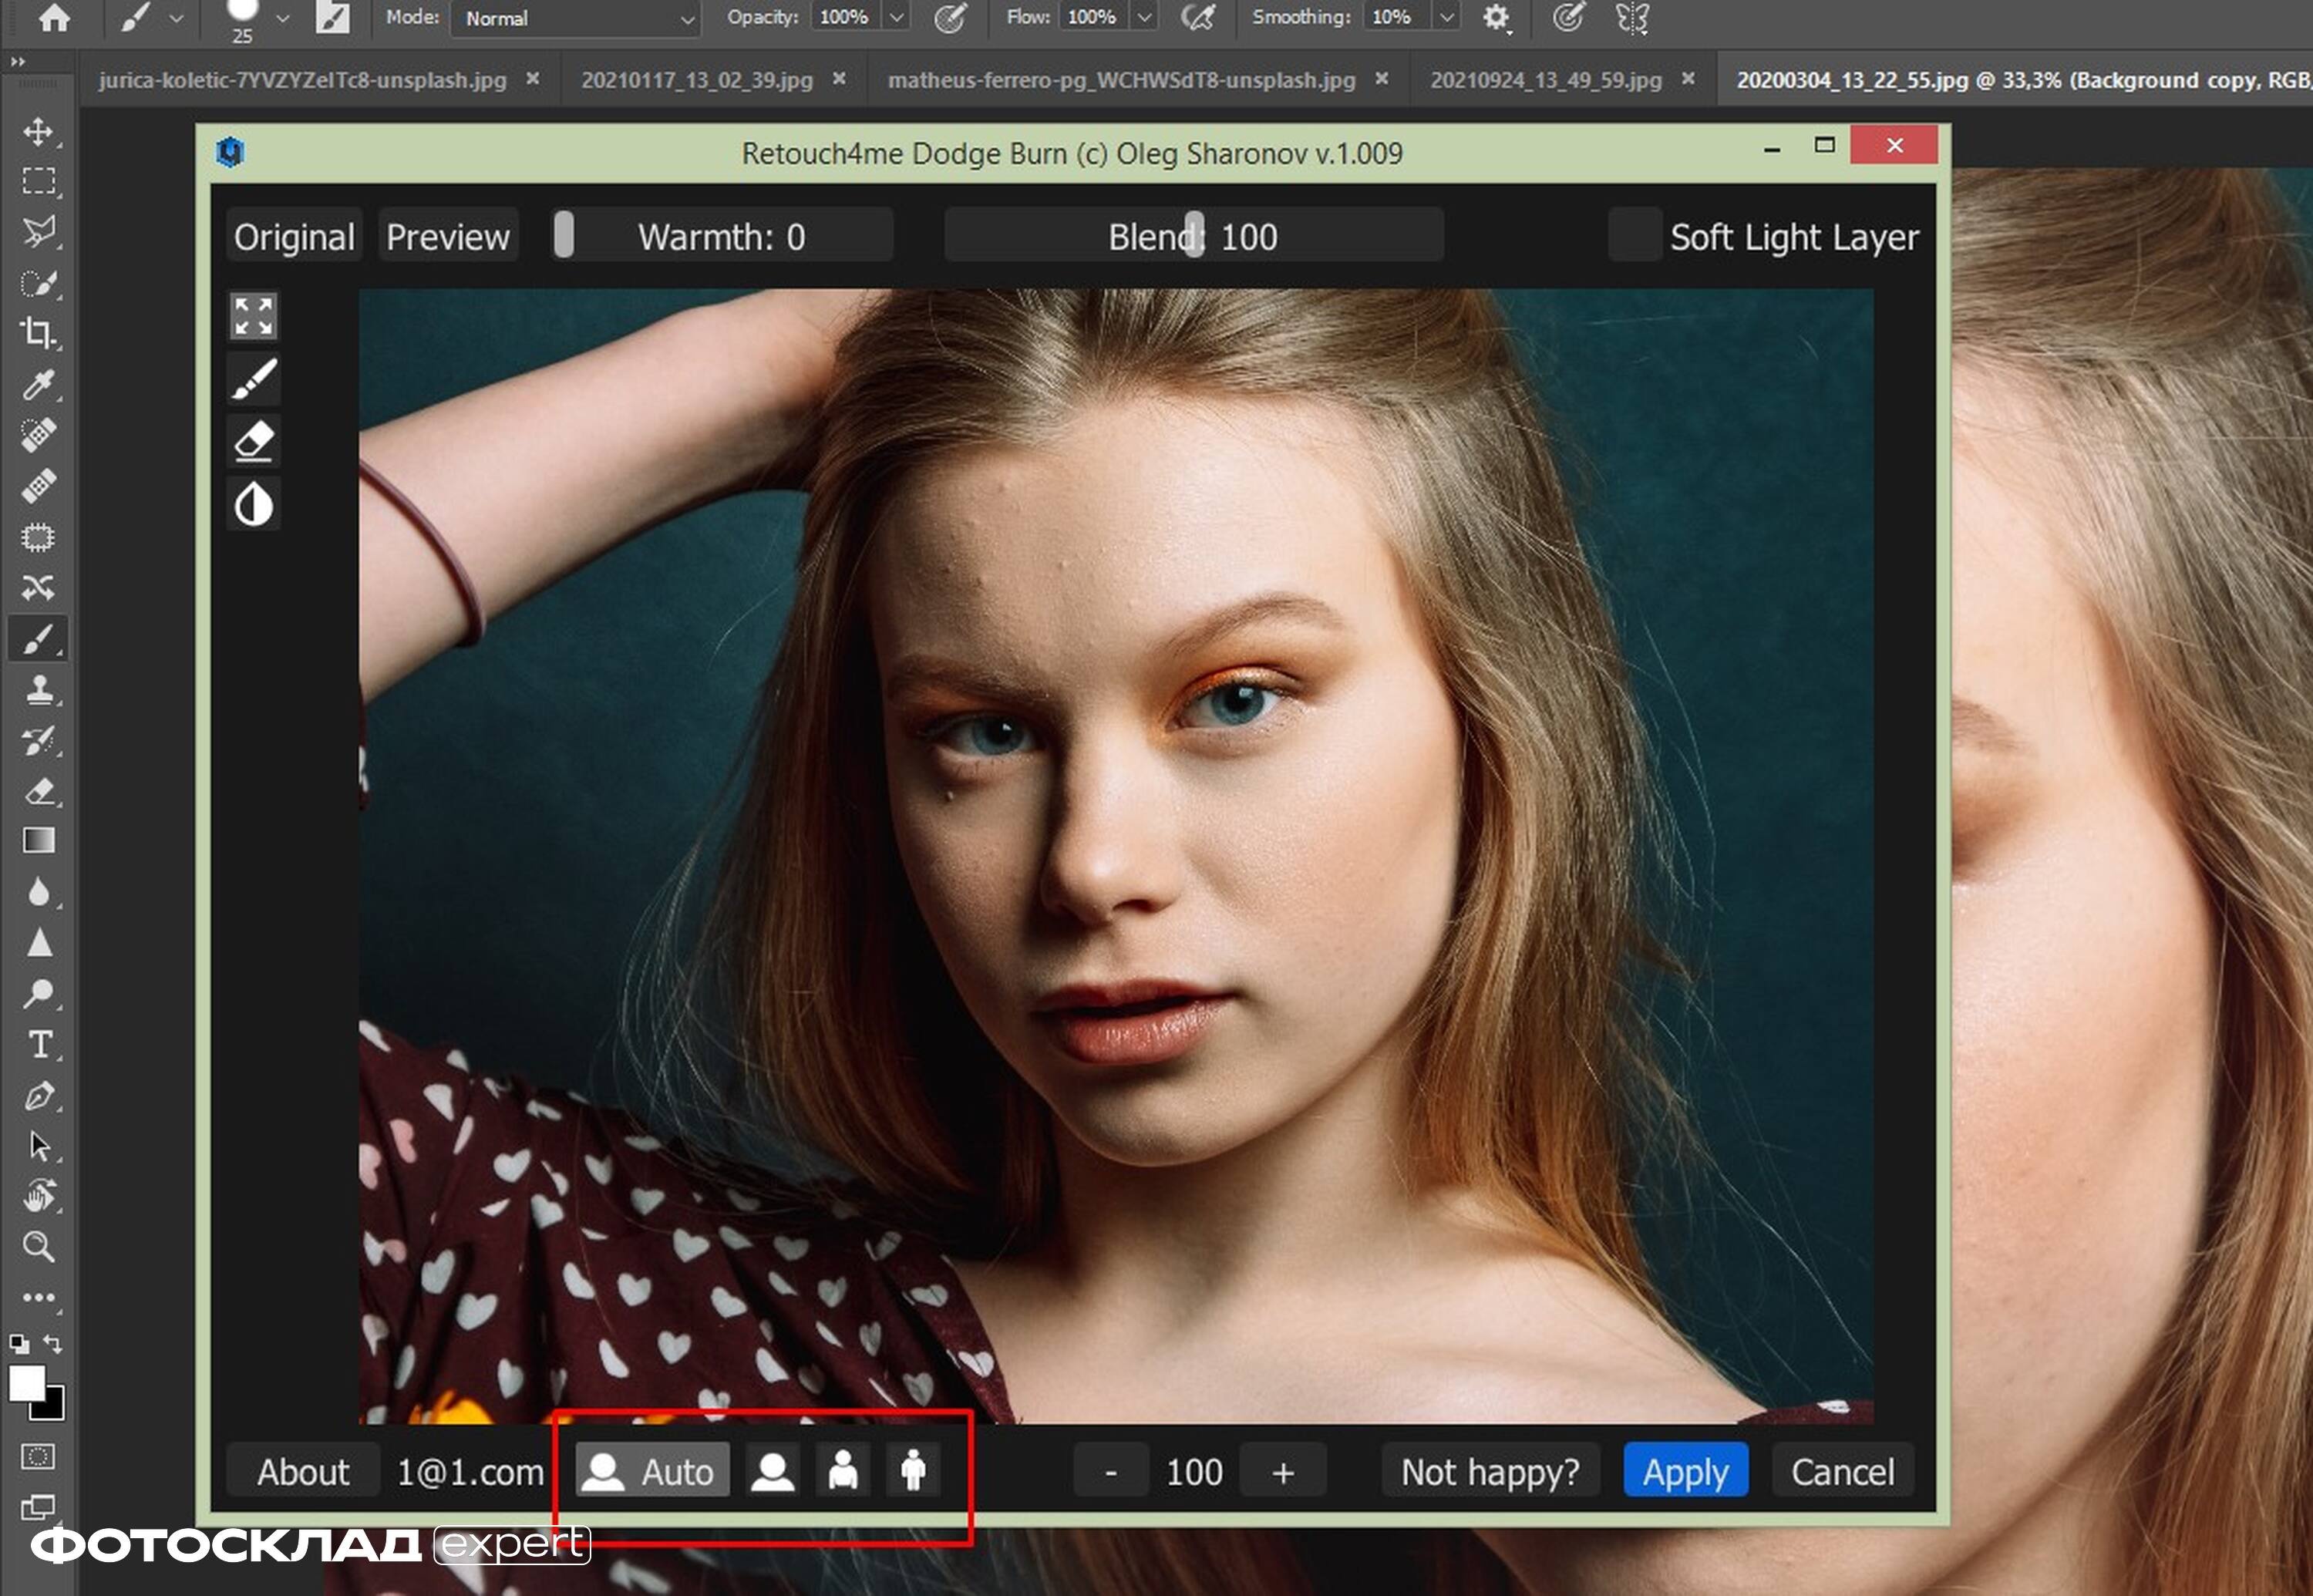Click the About button

303,1471
